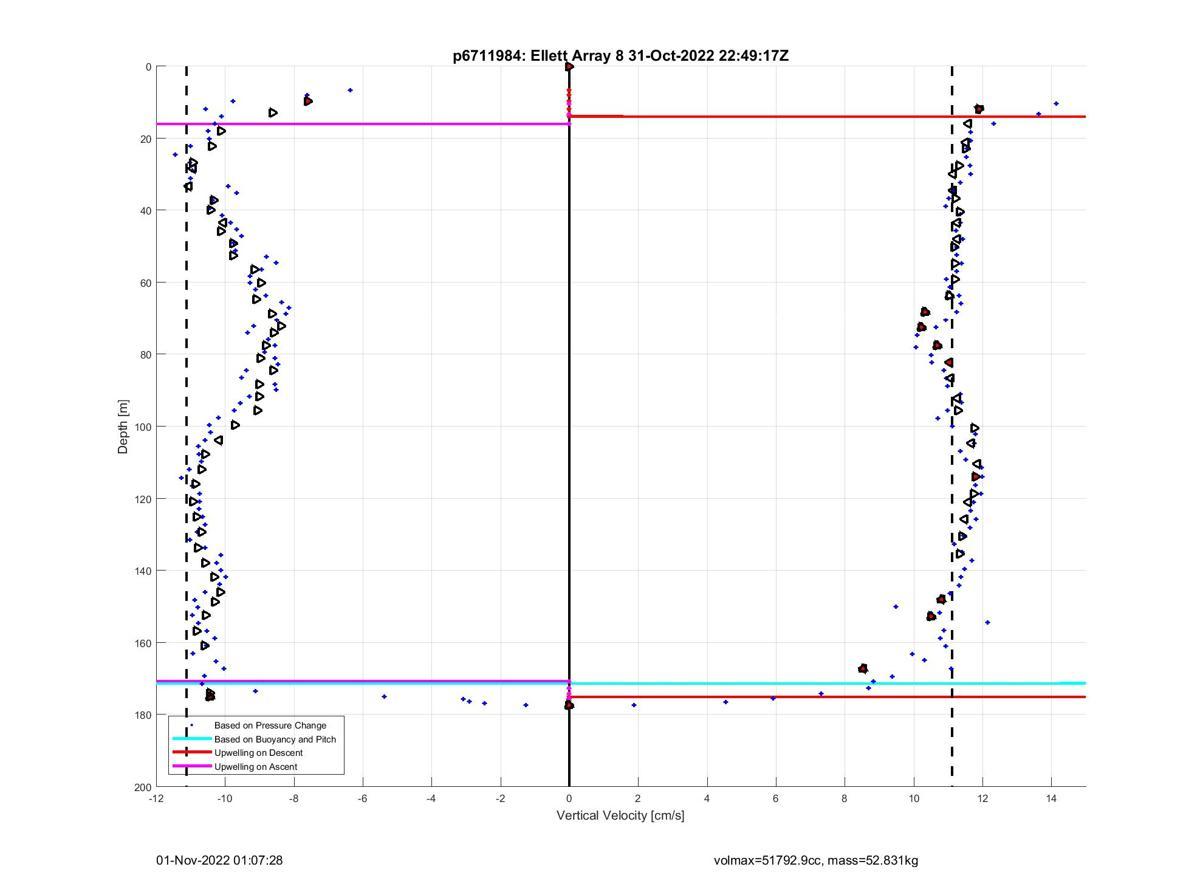Click x-axis tick label '6'
Screen dimensions: 1200x885
pyautogui.click(x=776, y=799)
